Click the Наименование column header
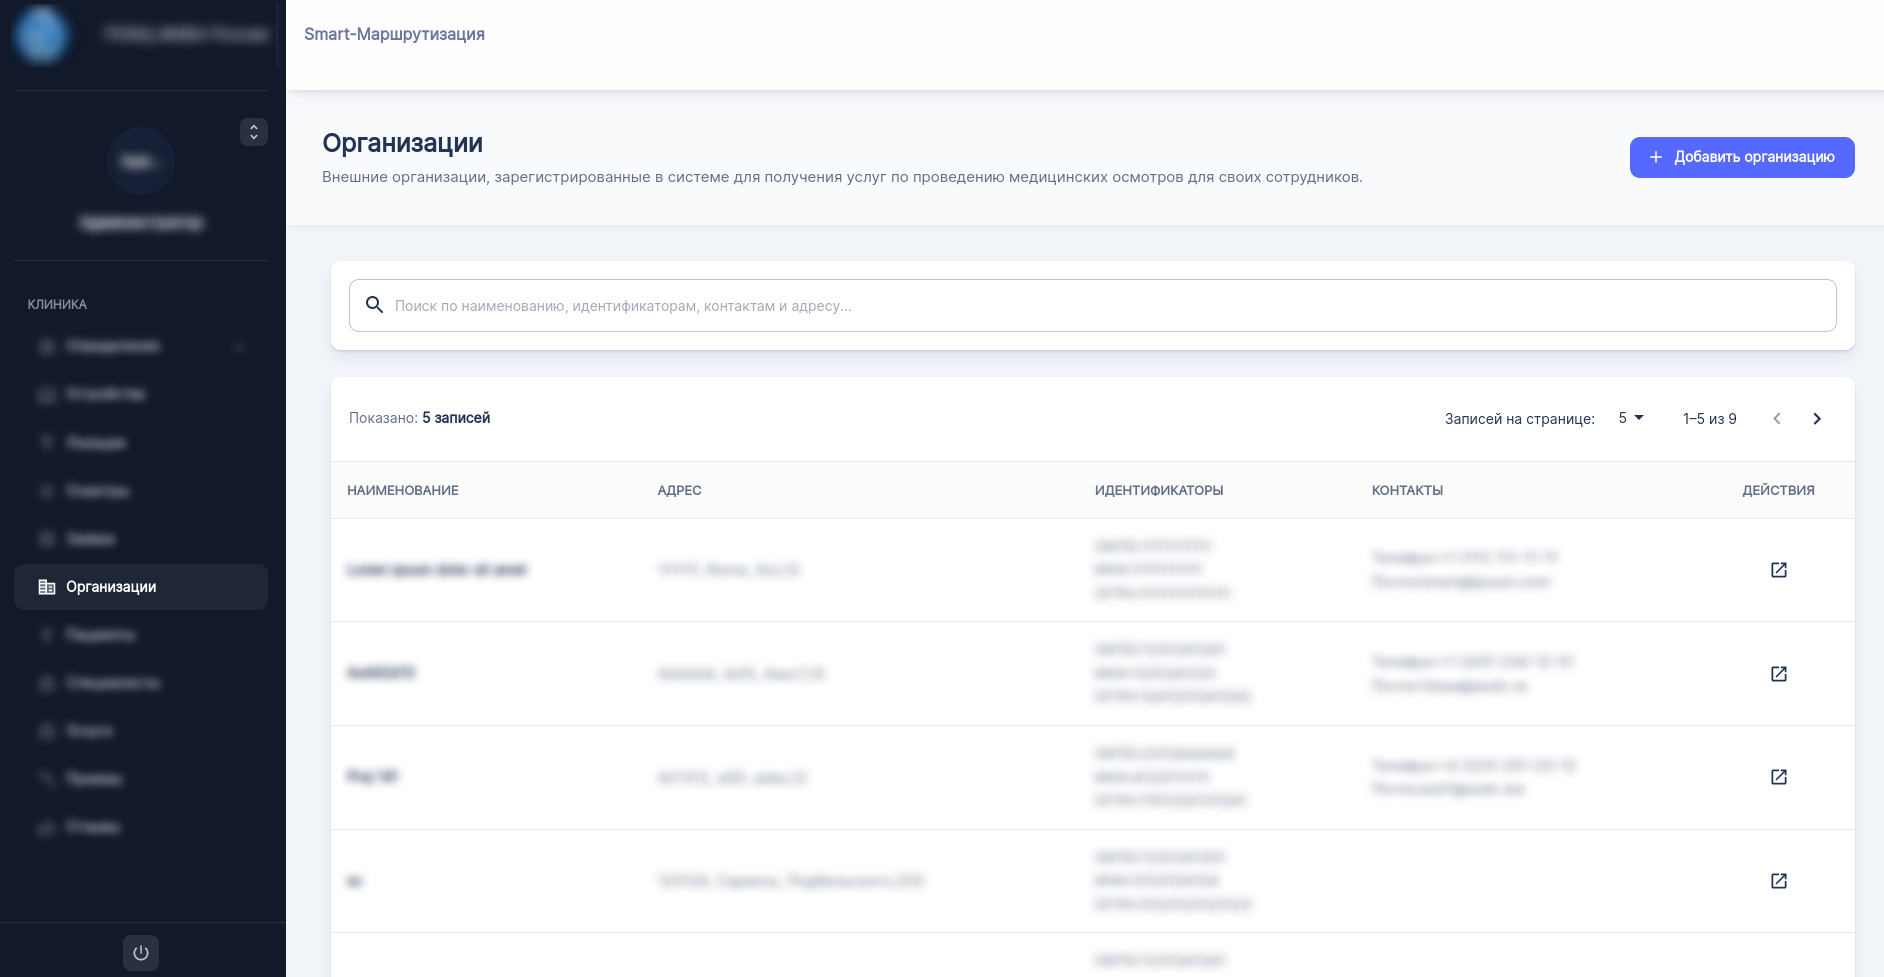1884x977 pixels. coord(403,490)
